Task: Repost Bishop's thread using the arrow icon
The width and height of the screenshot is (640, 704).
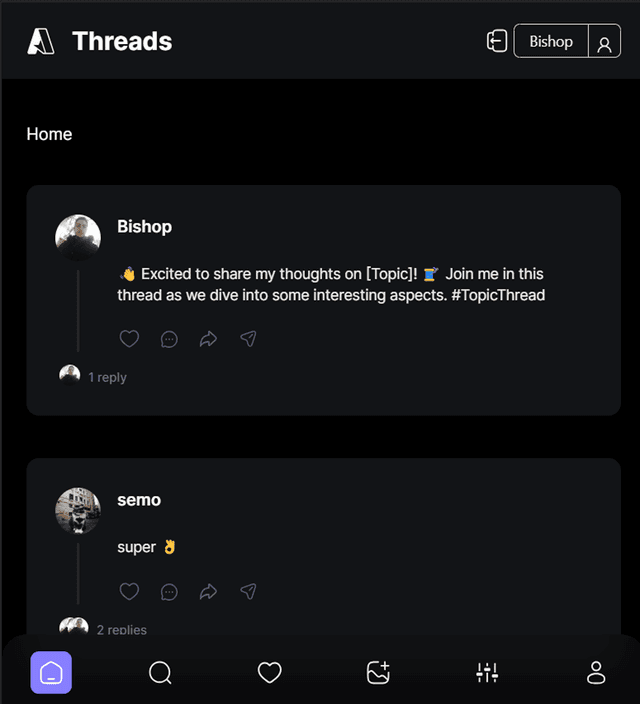Action: tap(208, 339)
